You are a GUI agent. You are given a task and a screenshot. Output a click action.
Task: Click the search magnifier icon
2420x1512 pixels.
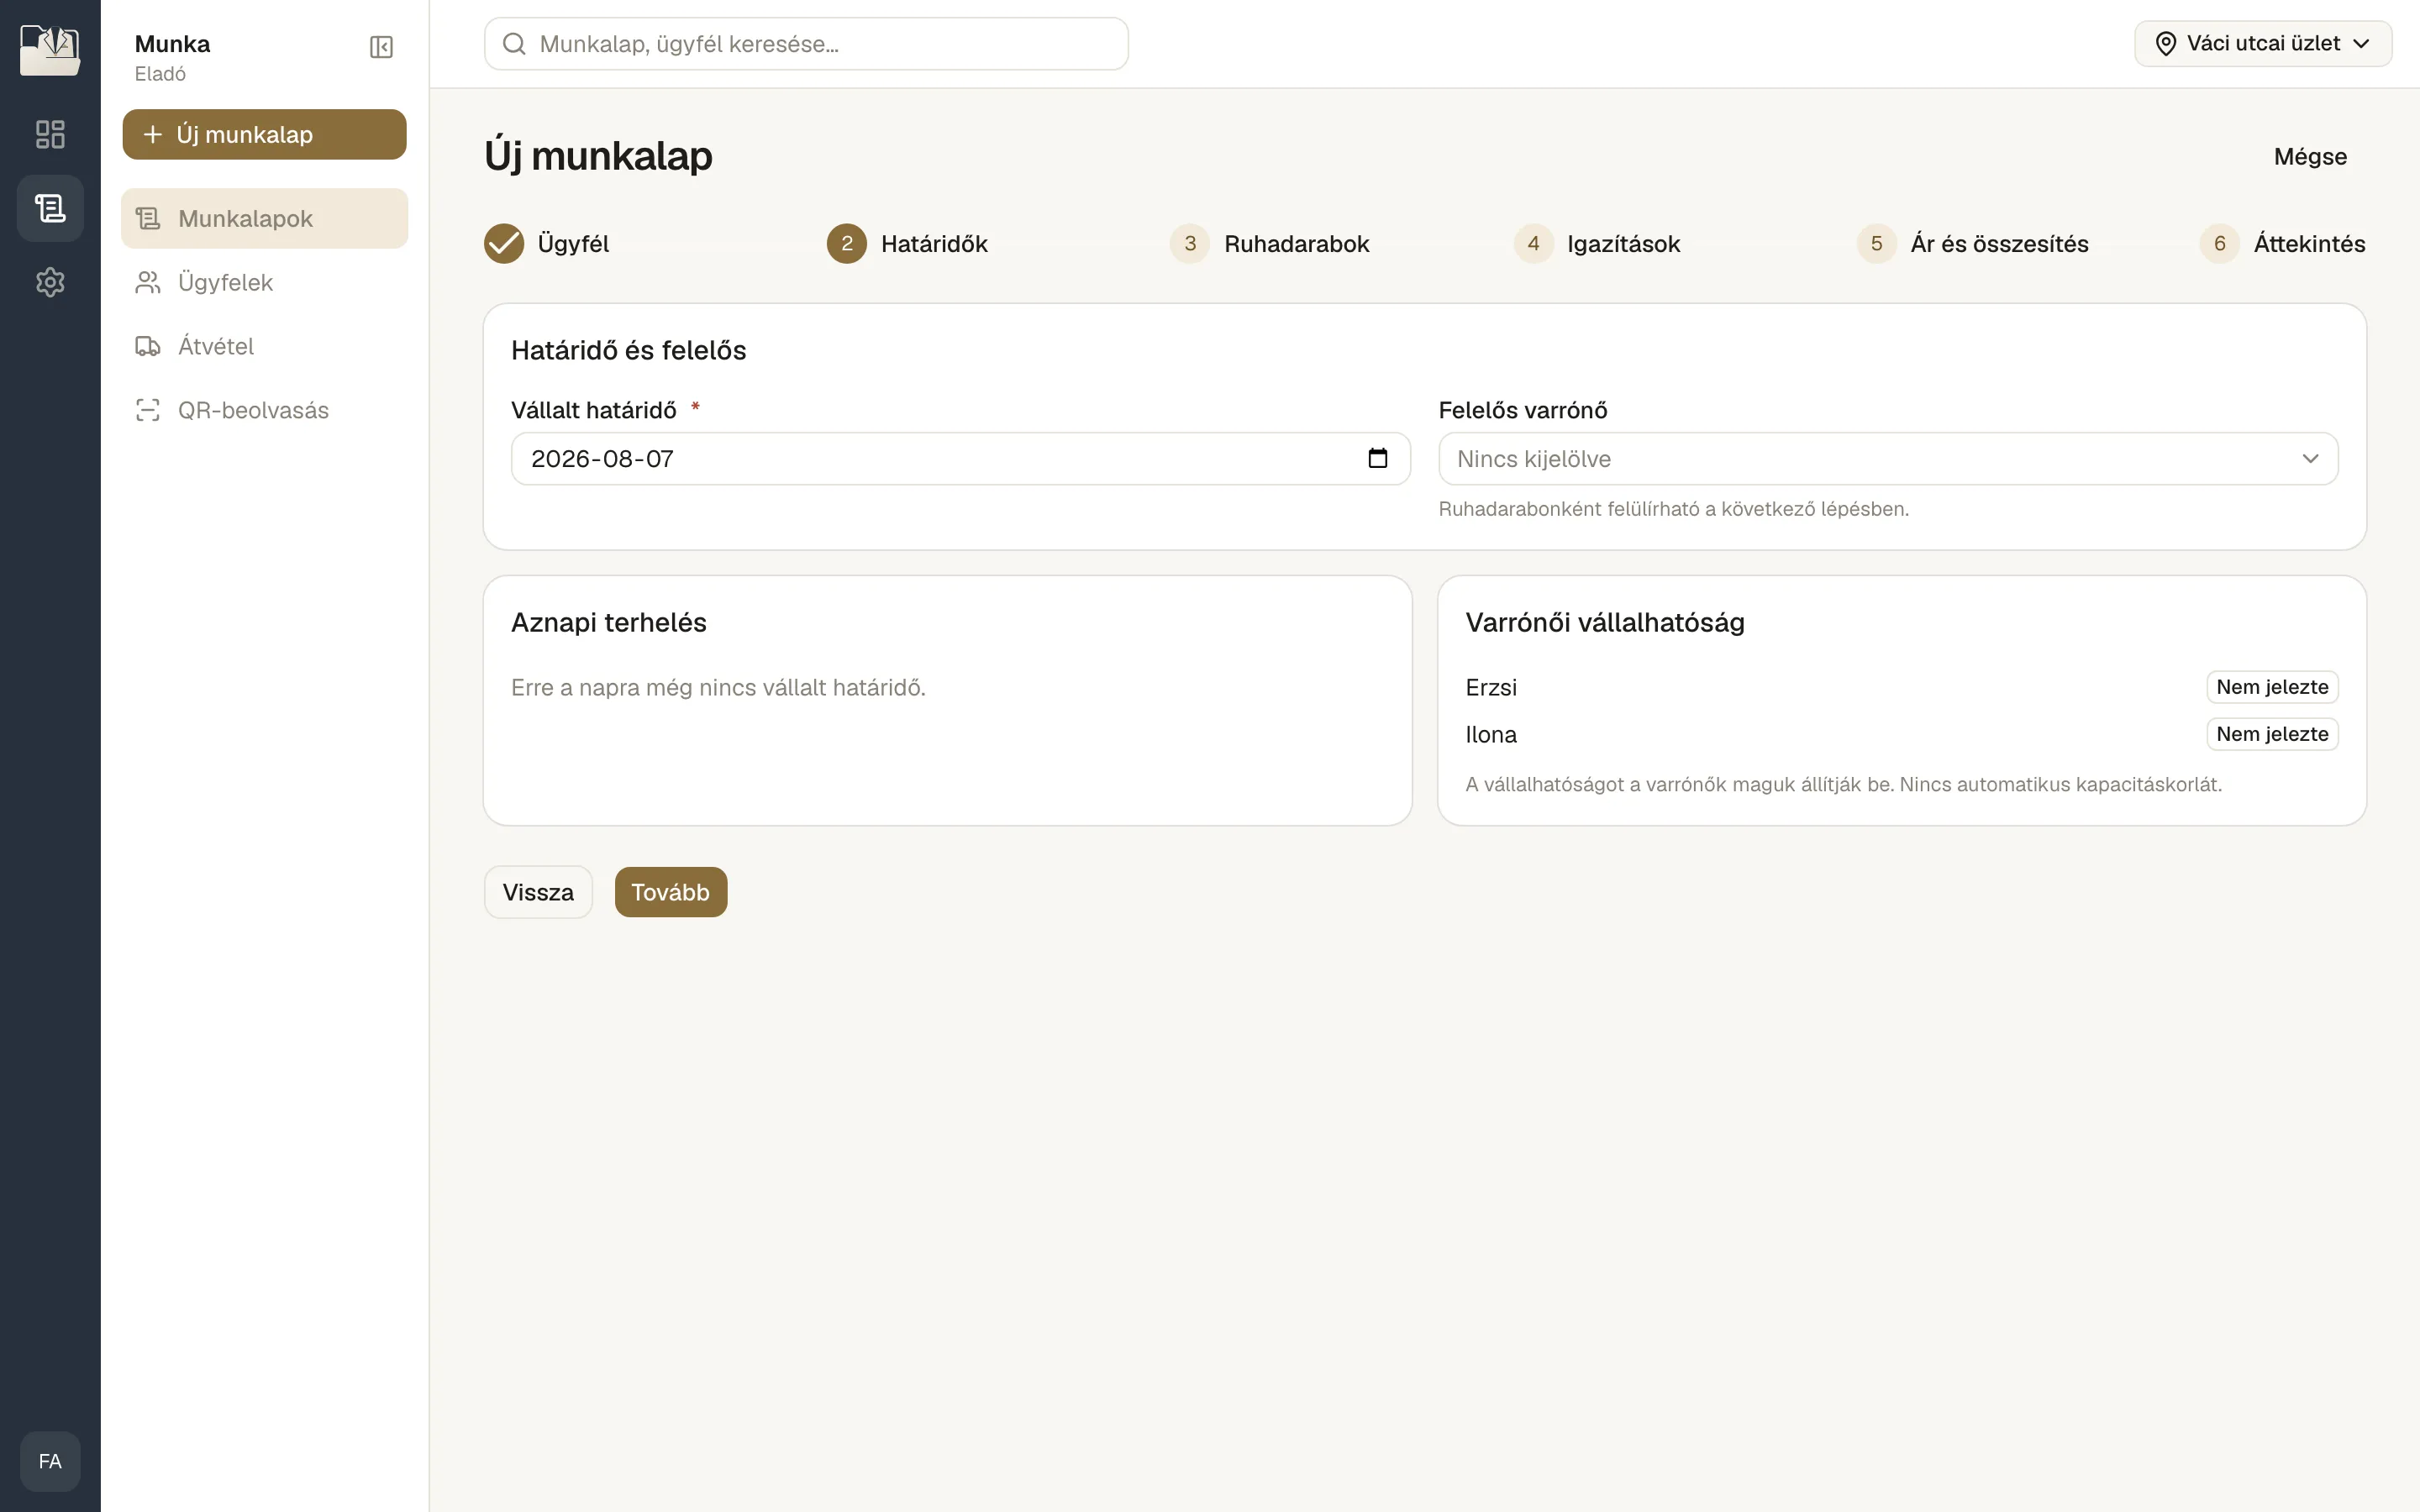(x=514, y=44)
